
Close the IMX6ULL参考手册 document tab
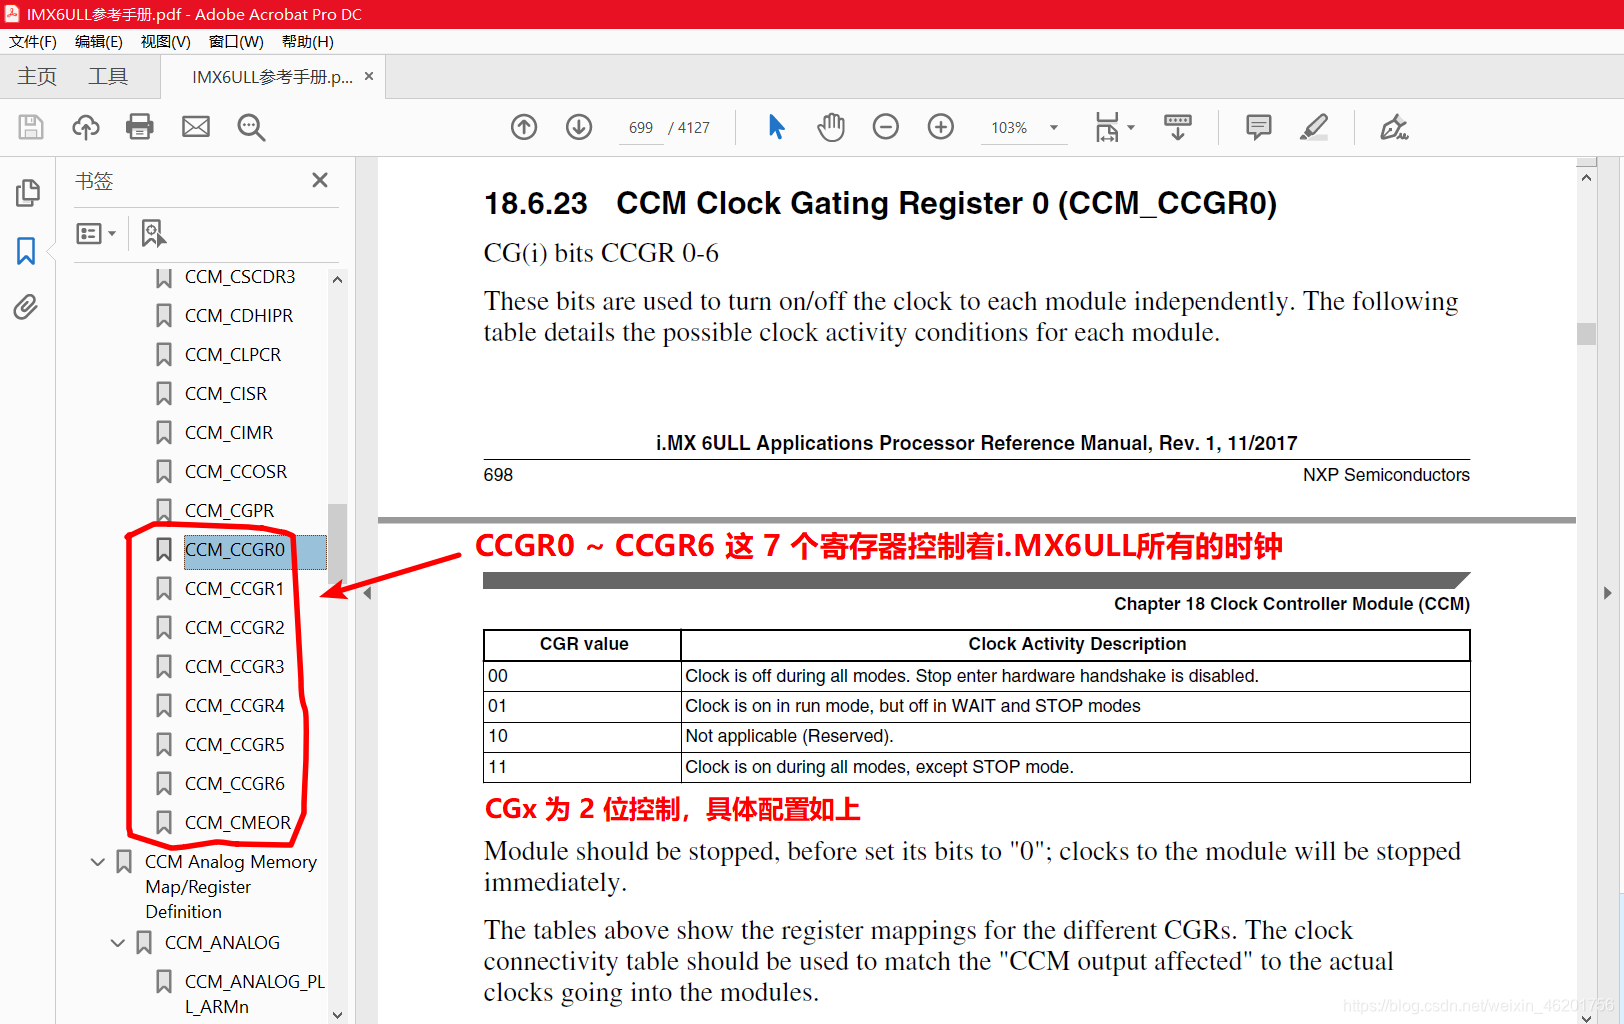pos(369,76)
